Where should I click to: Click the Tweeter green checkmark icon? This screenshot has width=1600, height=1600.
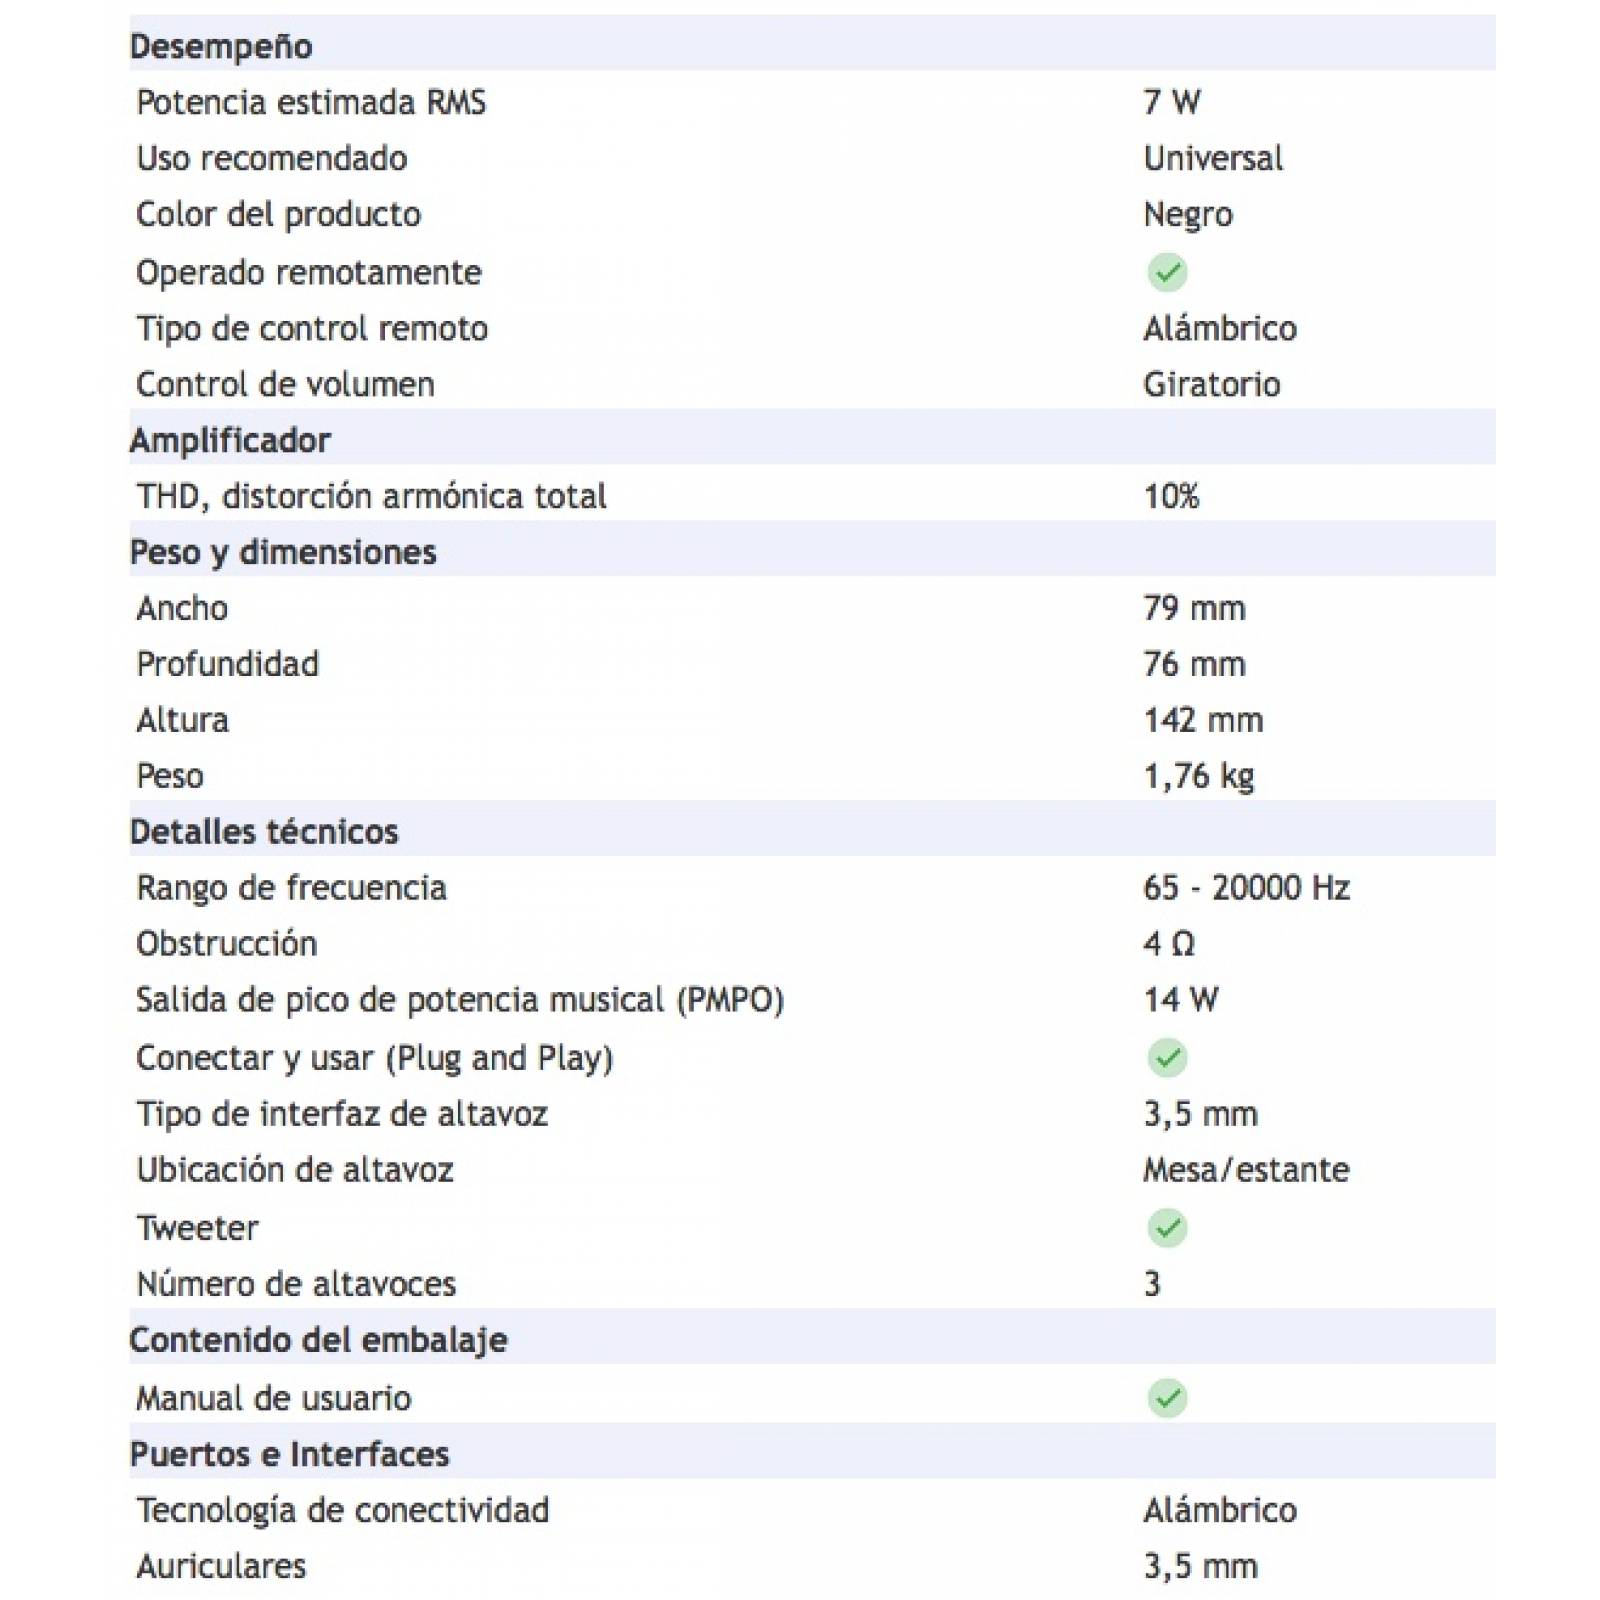pos(1167,1228)
